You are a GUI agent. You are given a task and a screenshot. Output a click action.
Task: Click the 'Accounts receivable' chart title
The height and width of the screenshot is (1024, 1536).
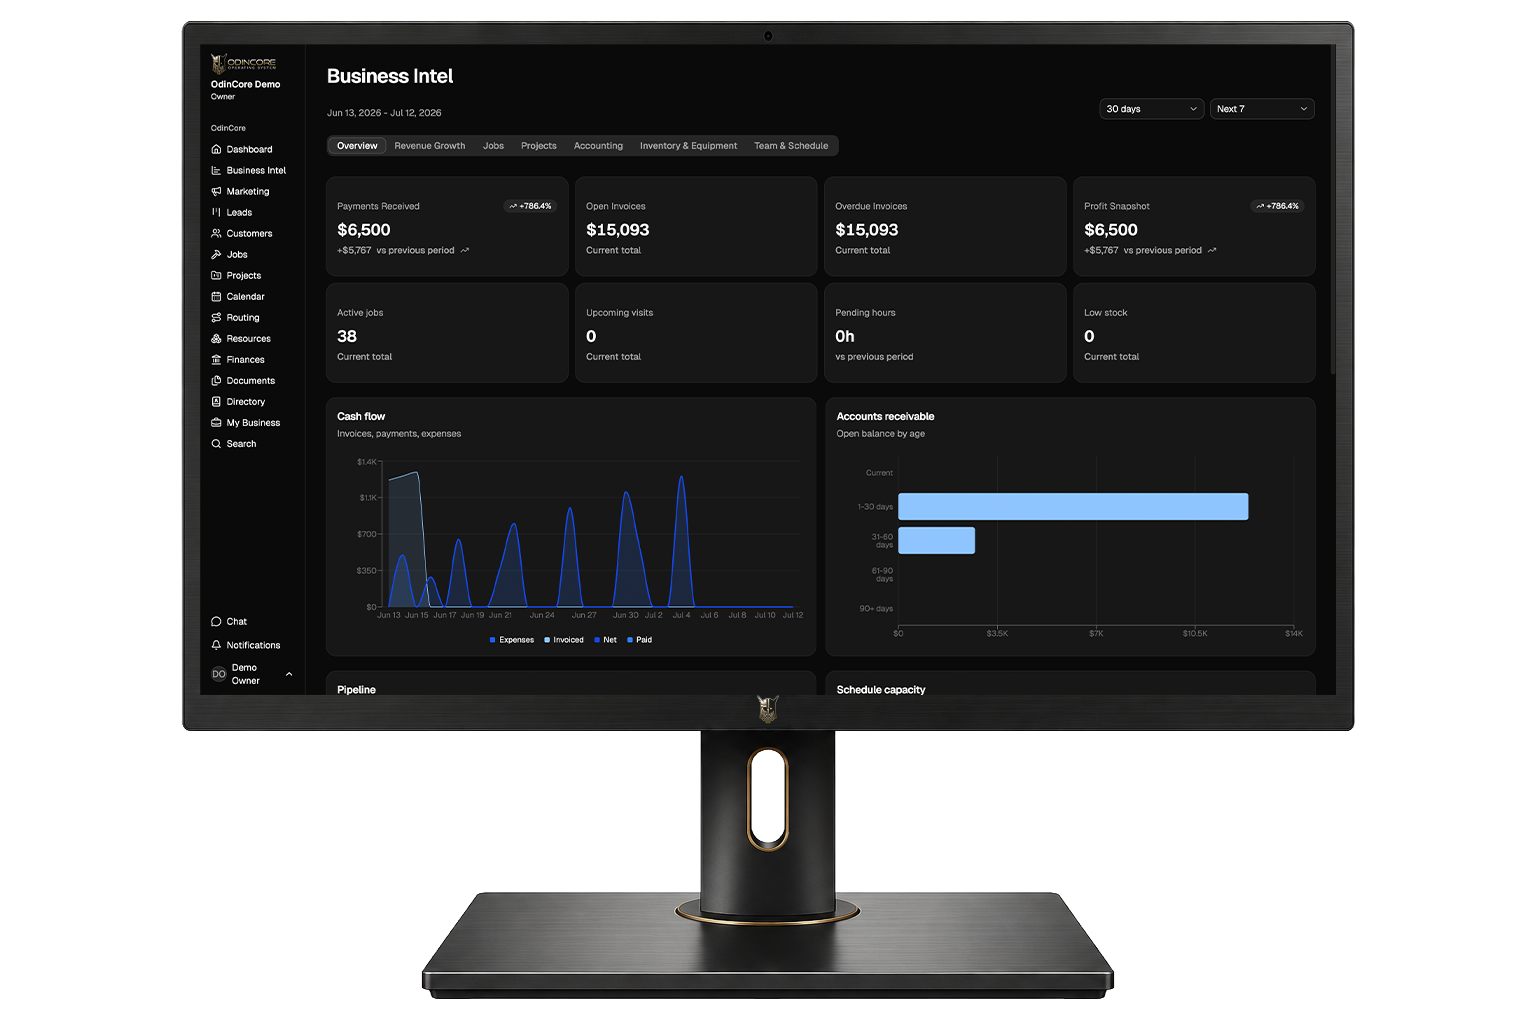[x=885, y=416]
